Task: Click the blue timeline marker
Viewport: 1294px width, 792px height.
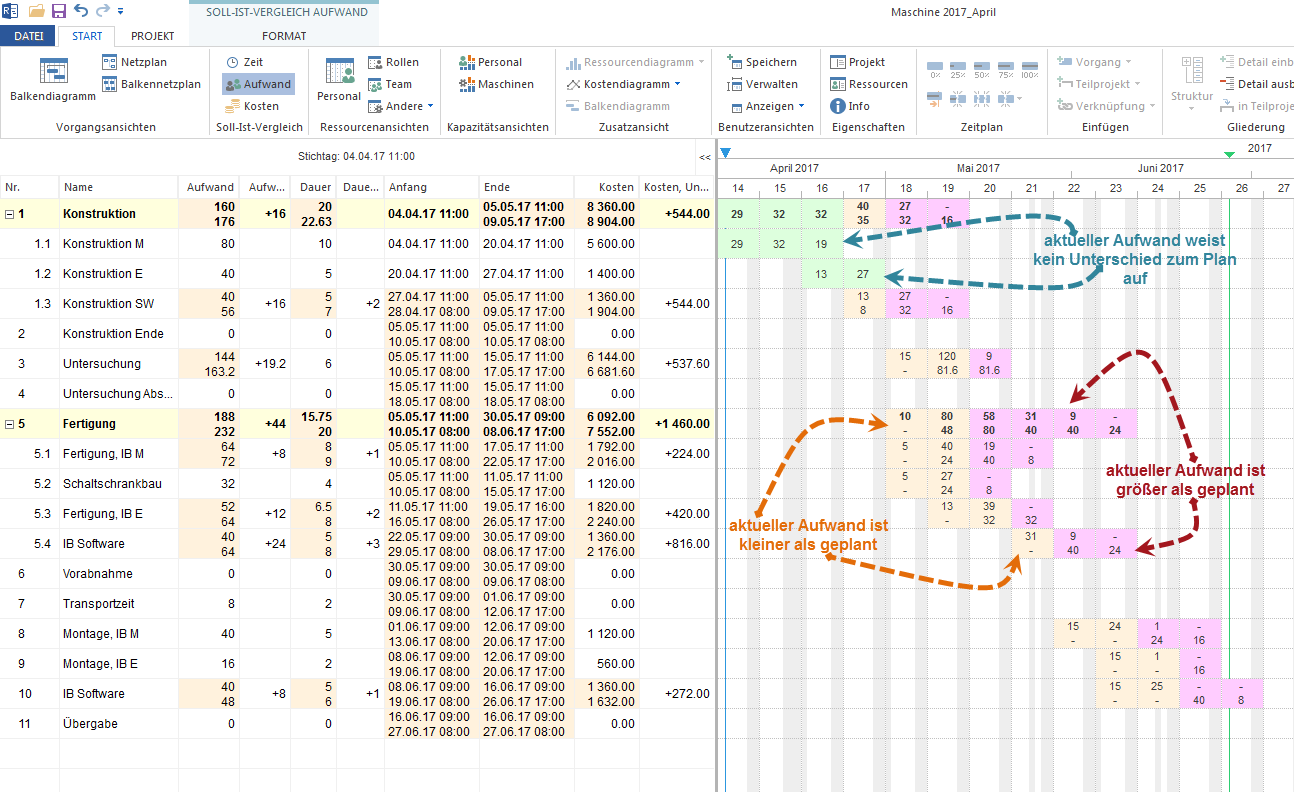Action: coord(726,152)
